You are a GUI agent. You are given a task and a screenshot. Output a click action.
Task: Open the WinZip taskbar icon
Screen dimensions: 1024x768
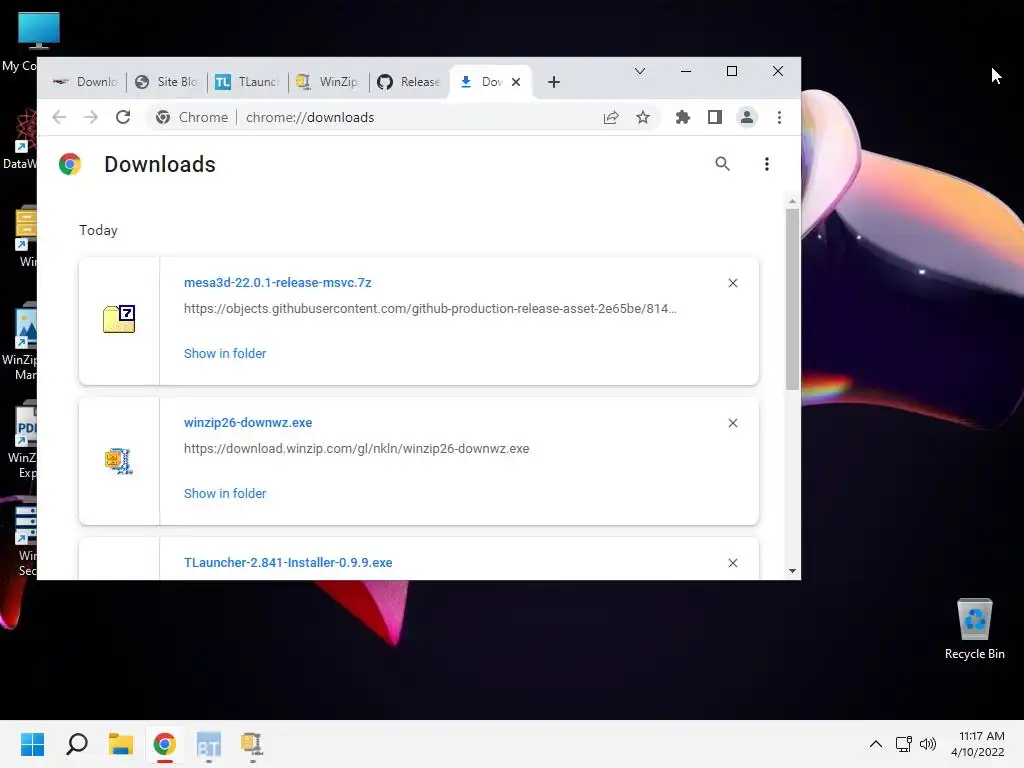pyautogui.click(x=252, y=744)
